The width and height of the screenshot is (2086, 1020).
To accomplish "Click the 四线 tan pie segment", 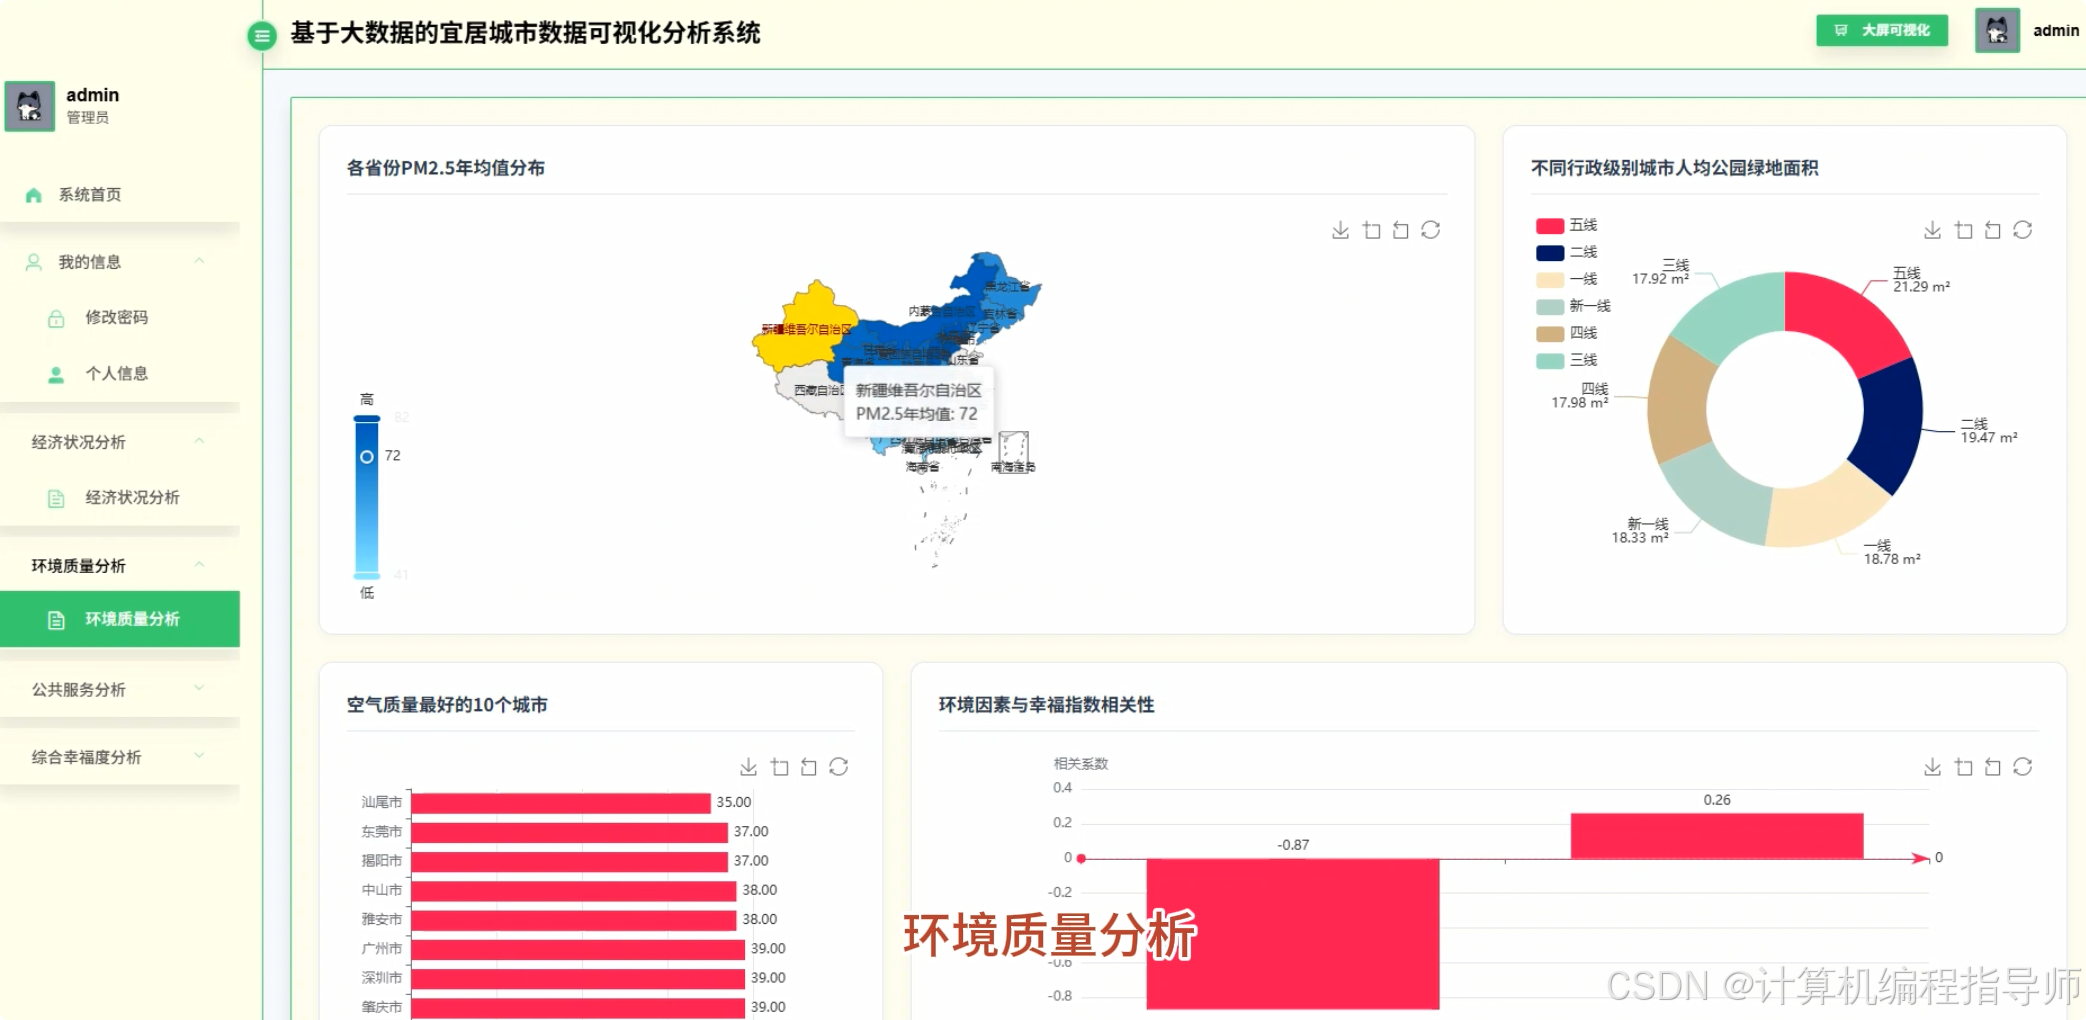I will pyautogui.click(x=1680, y=402).
